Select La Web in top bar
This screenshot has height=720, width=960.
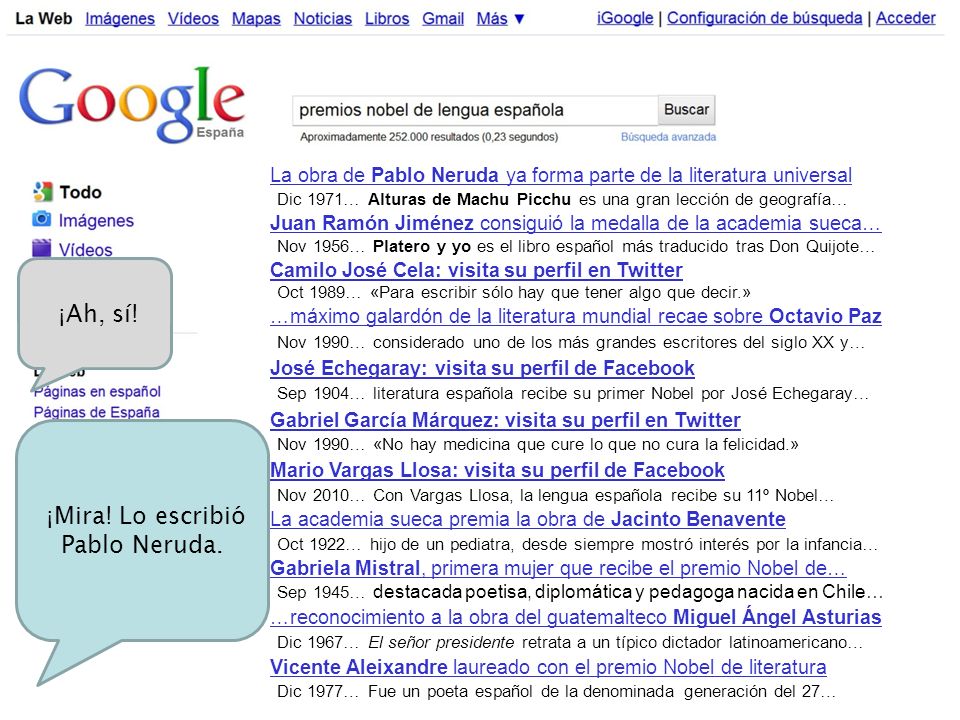(43, 19)
